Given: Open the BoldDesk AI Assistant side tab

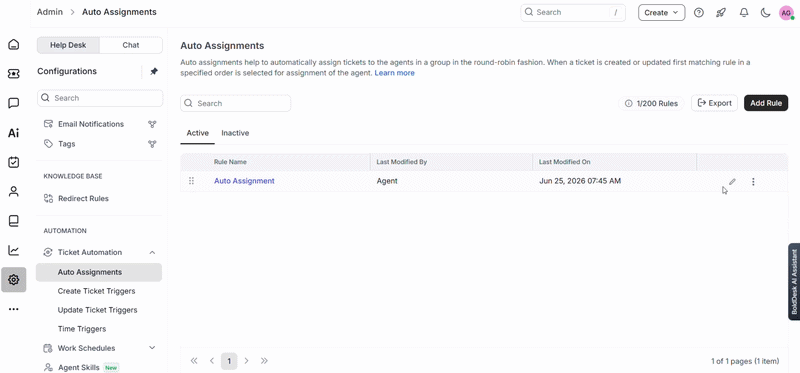Looking at the screenshot, I should [794, 282].
